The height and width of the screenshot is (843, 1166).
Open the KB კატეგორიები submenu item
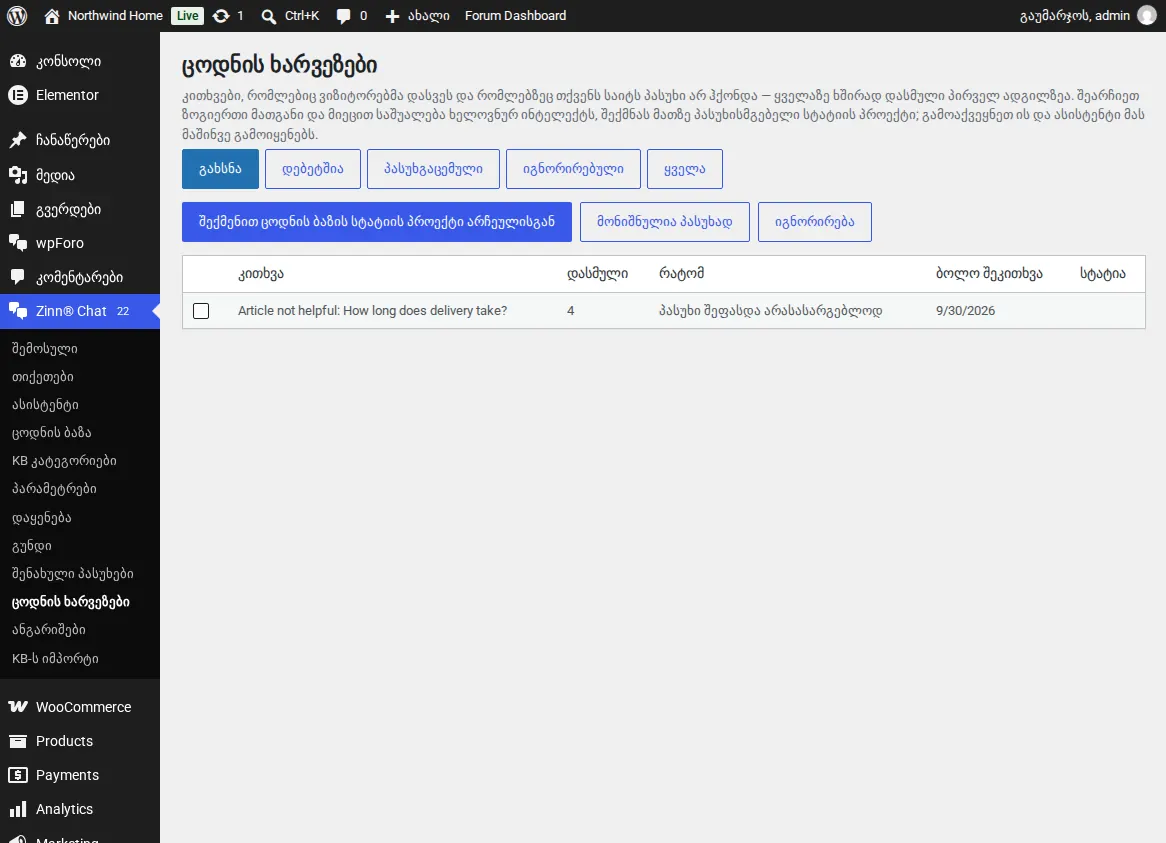click(64, 461)
